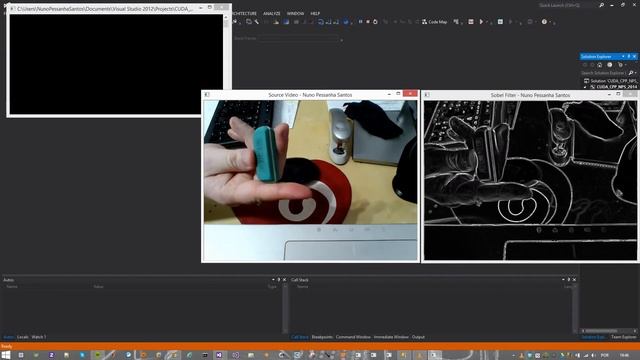Click the console window title bar
The image size is (640, 360).
pyautogui.click(x=118, y=8)
